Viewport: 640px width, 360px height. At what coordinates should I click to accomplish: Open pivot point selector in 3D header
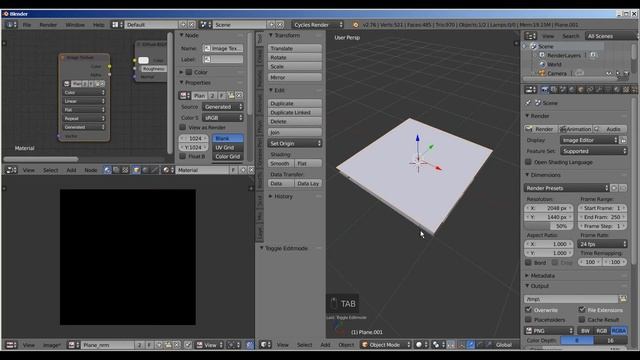tap(438, 344)
